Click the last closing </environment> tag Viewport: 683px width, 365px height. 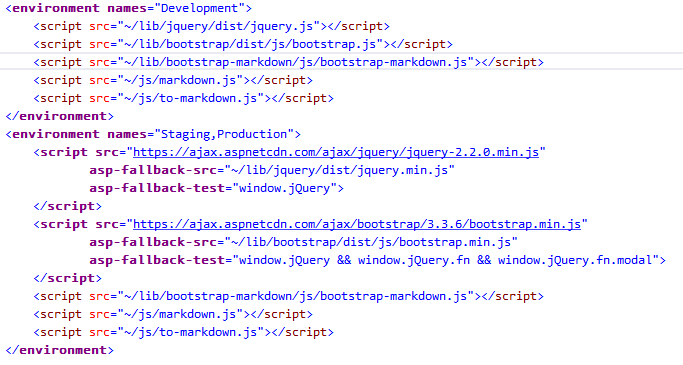(x=59, y=350)
